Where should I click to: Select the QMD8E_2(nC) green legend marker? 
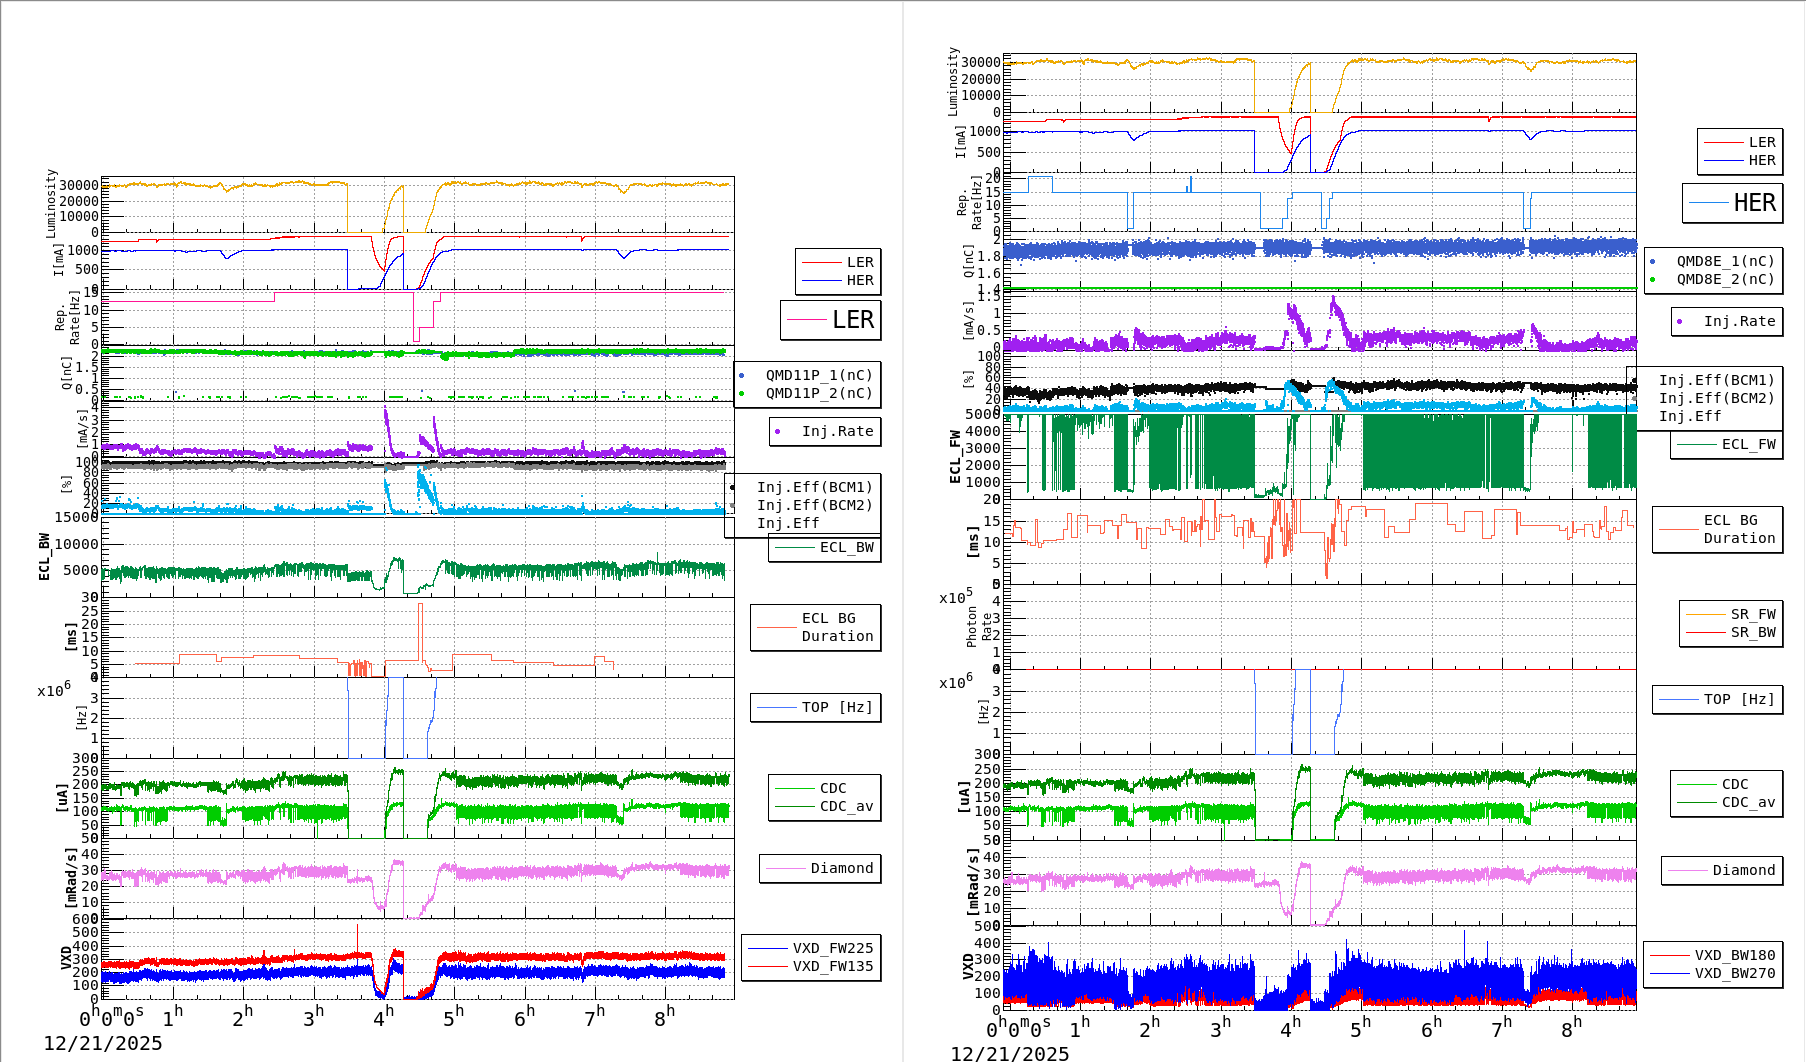click(1653, 280)
